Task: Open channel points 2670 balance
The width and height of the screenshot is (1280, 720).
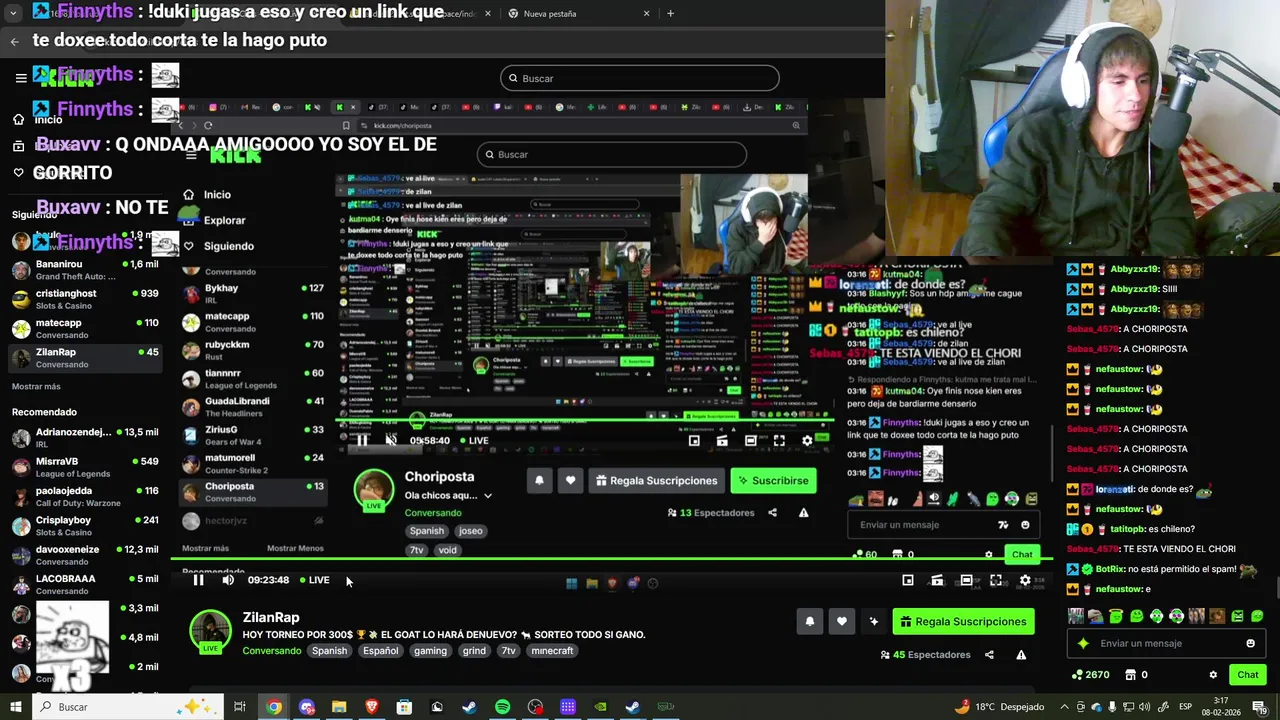Action: coord(1090,675)
